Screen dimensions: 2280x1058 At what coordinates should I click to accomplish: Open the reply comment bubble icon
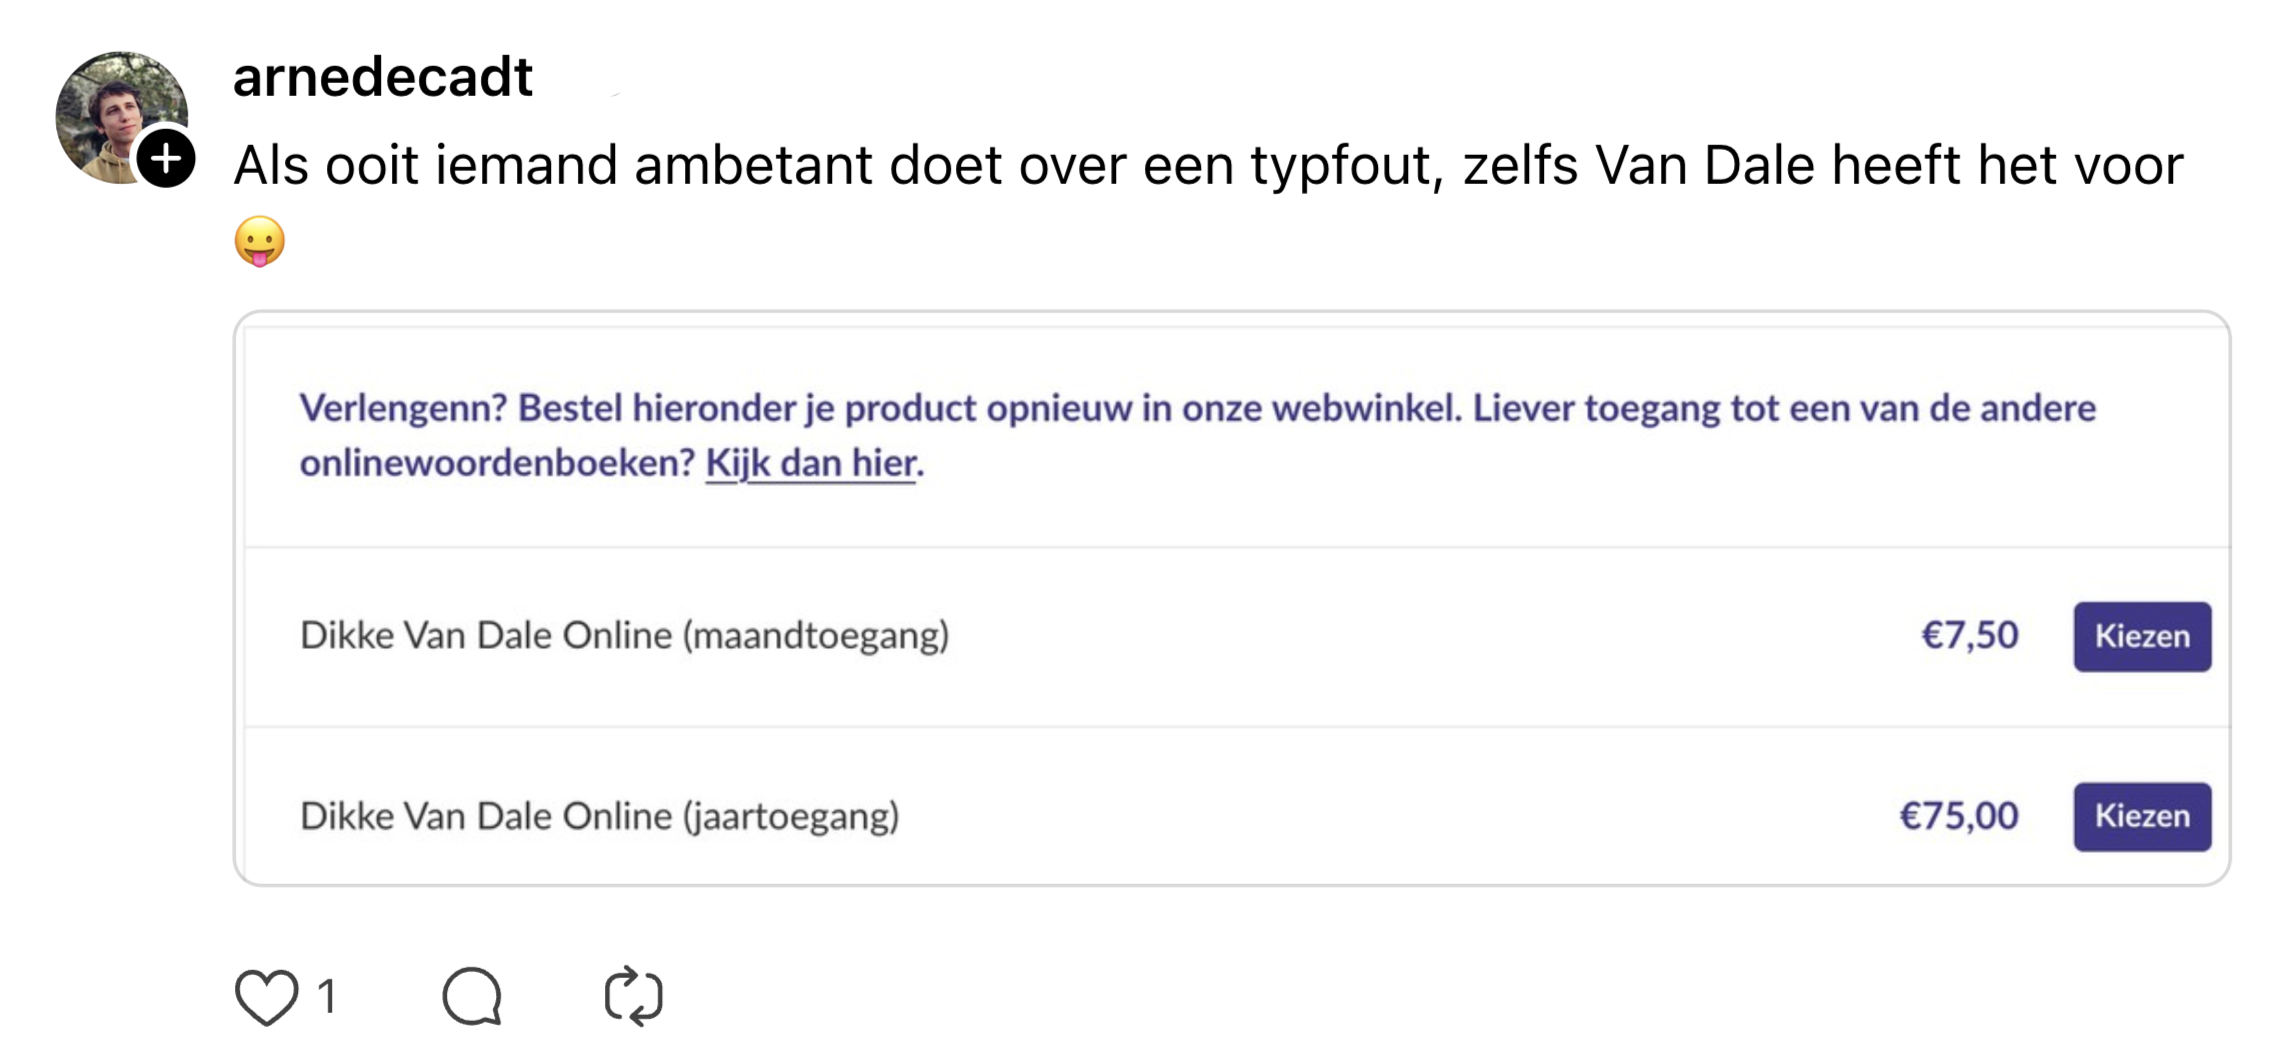click(x=472, y=997)
